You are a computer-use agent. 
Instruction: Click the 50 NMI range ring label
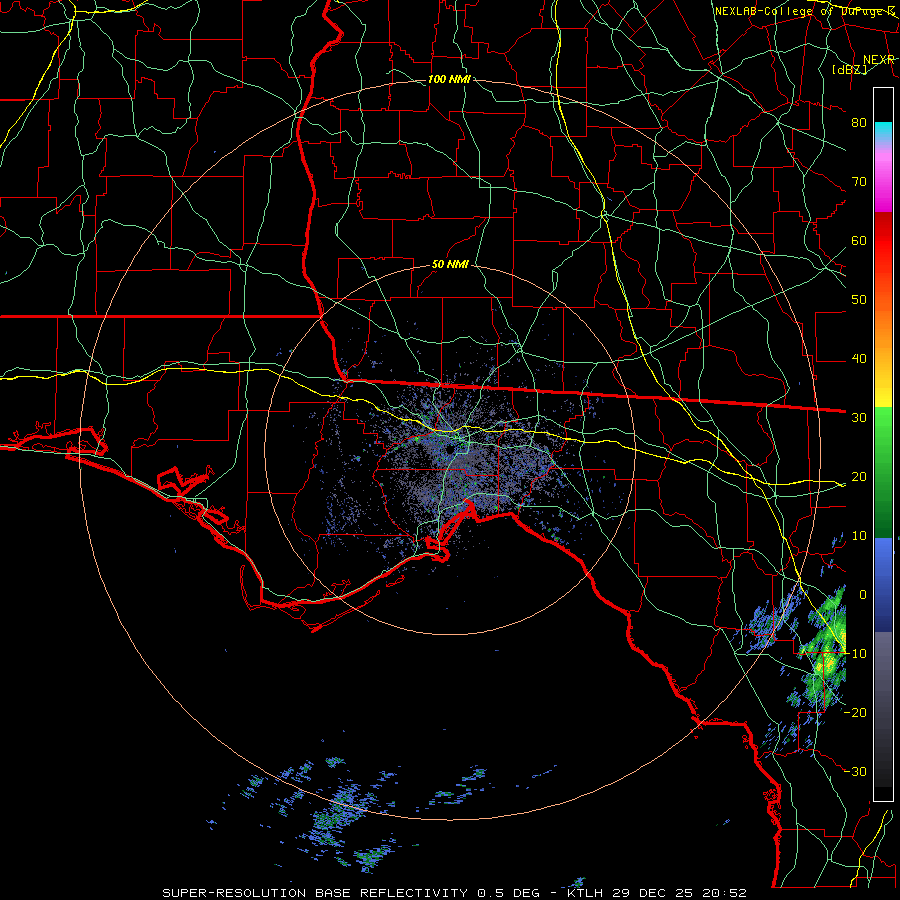(450, 265)
